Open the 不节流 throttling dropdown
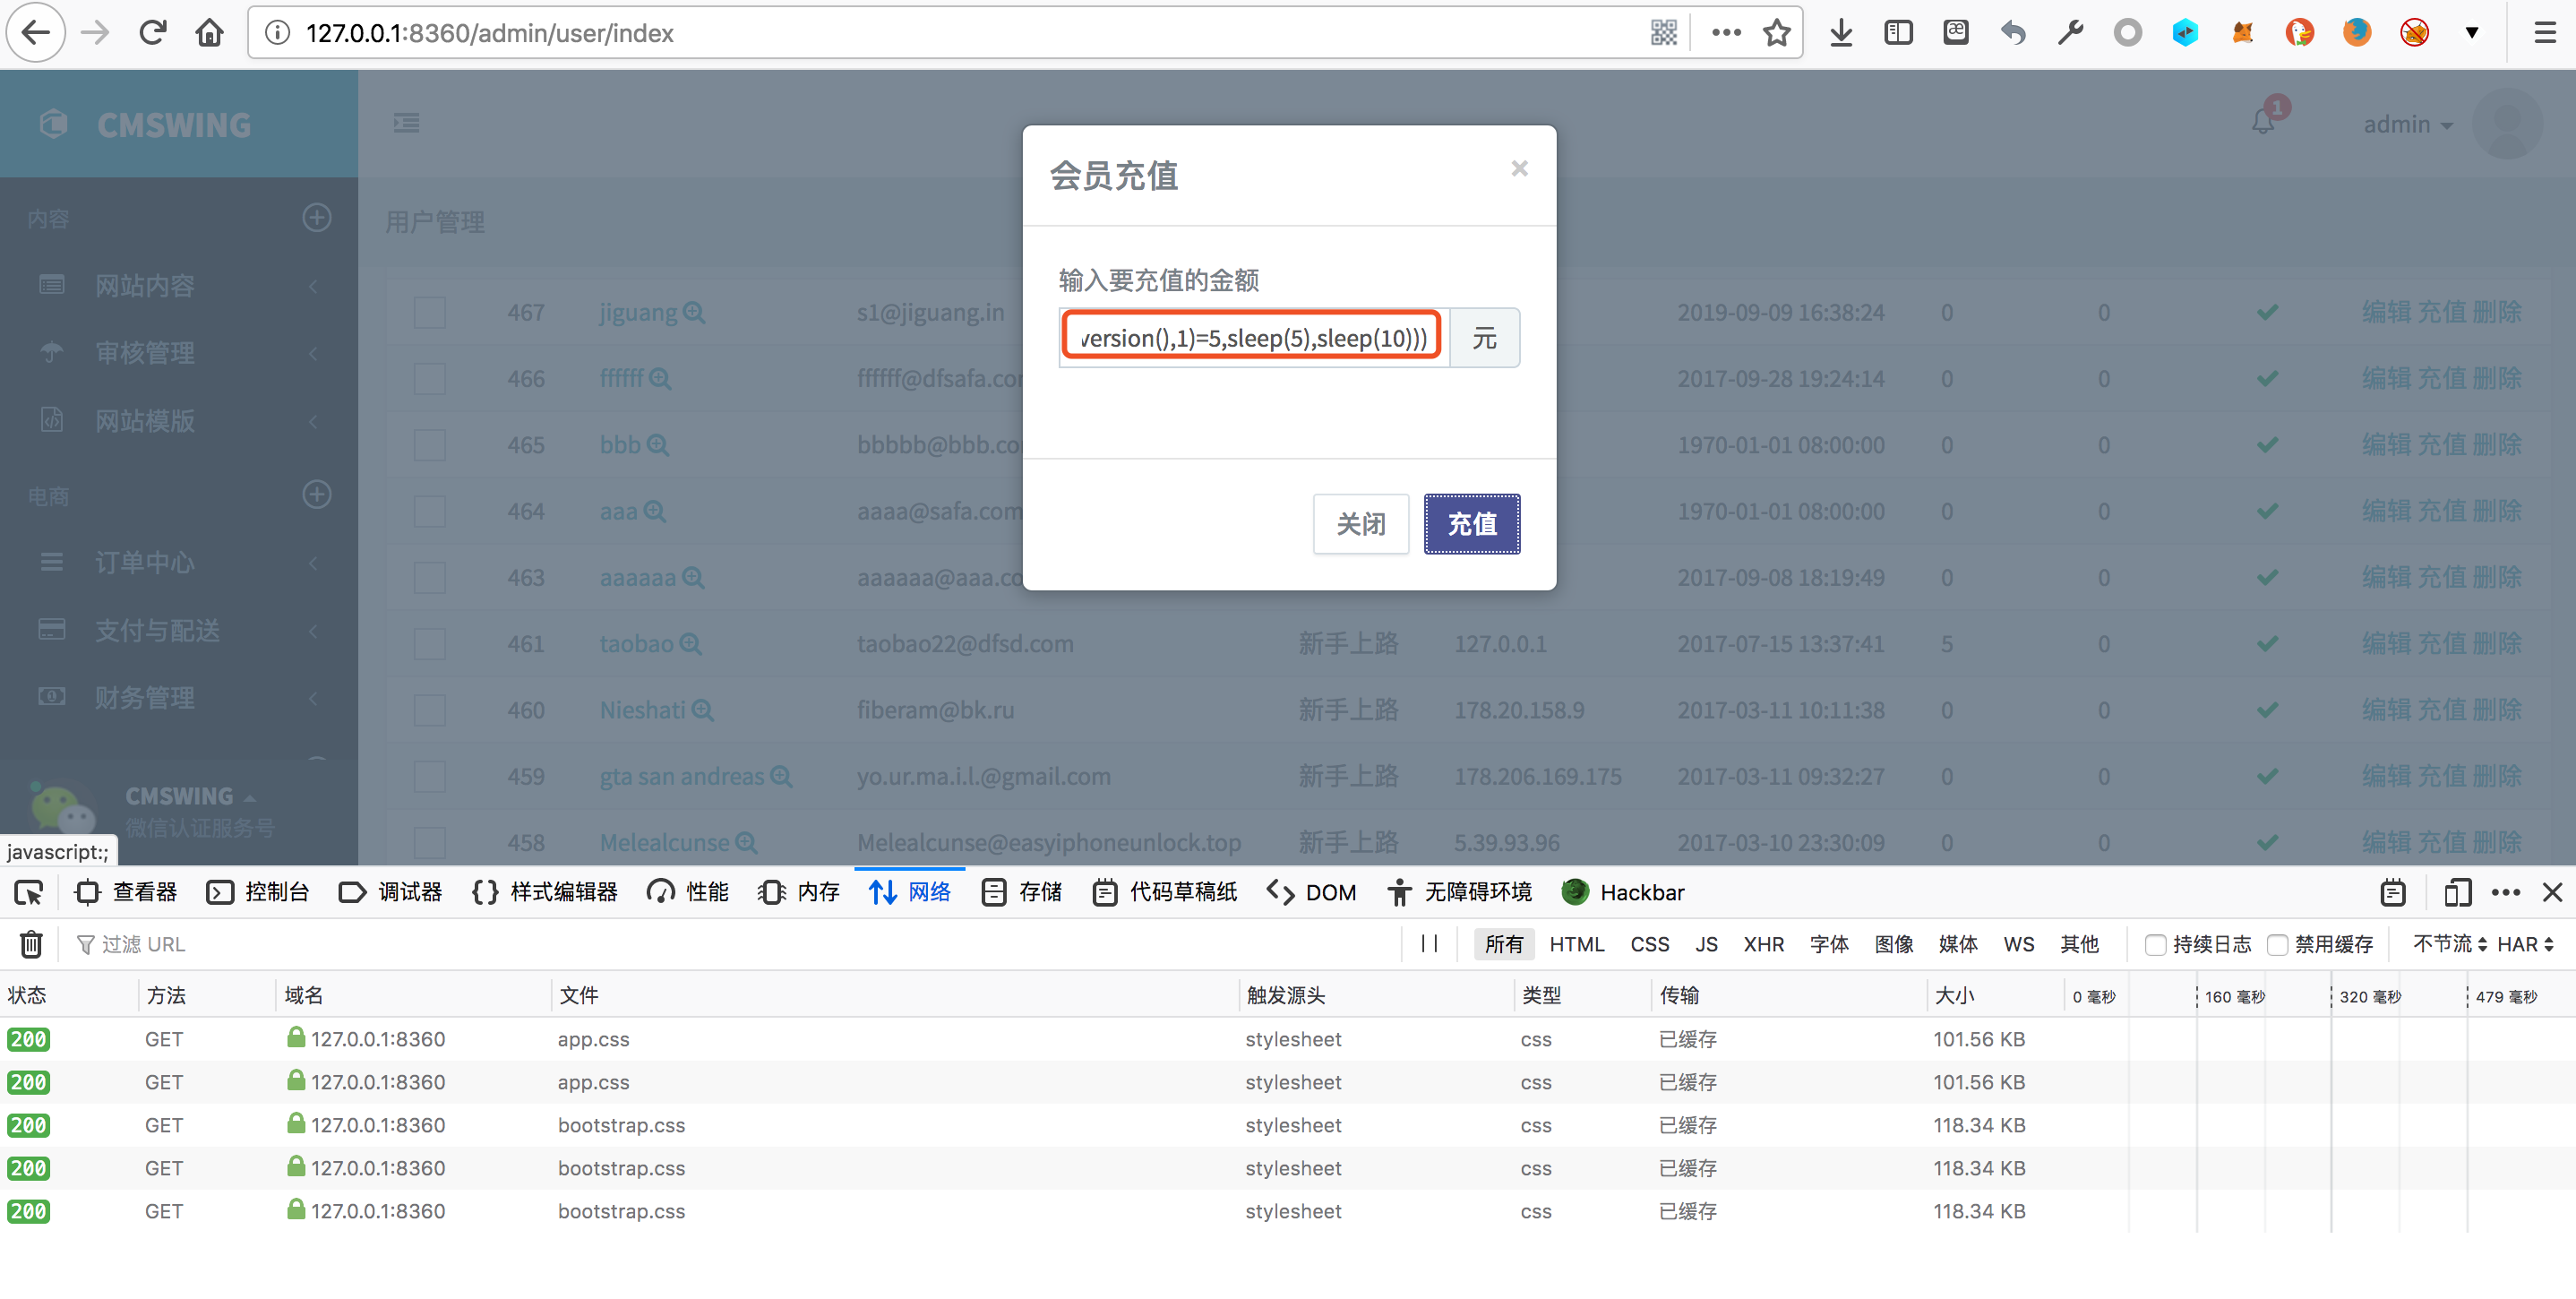 point(2449,944)
